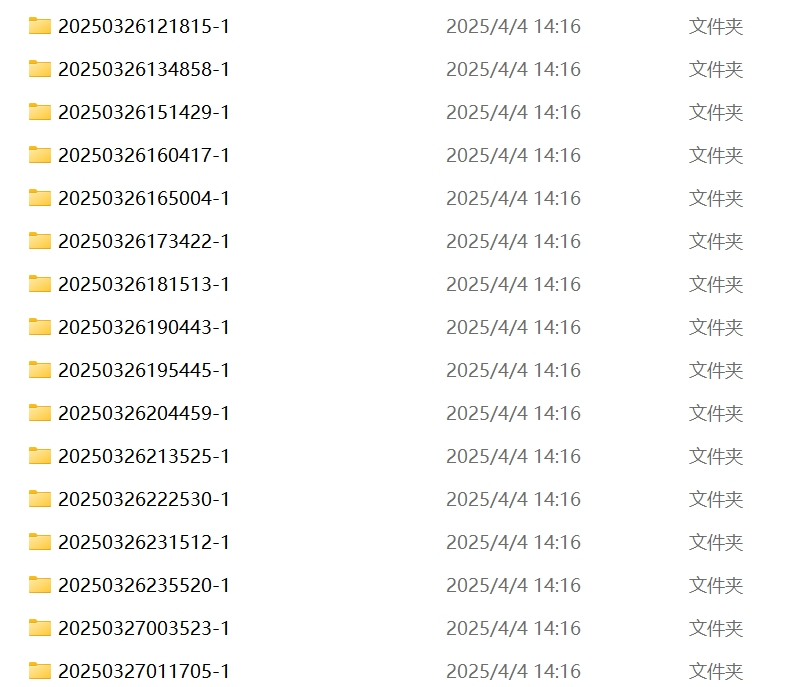
Task: Highlight folder name 20250326235520-1
Action: pos(144,585)
